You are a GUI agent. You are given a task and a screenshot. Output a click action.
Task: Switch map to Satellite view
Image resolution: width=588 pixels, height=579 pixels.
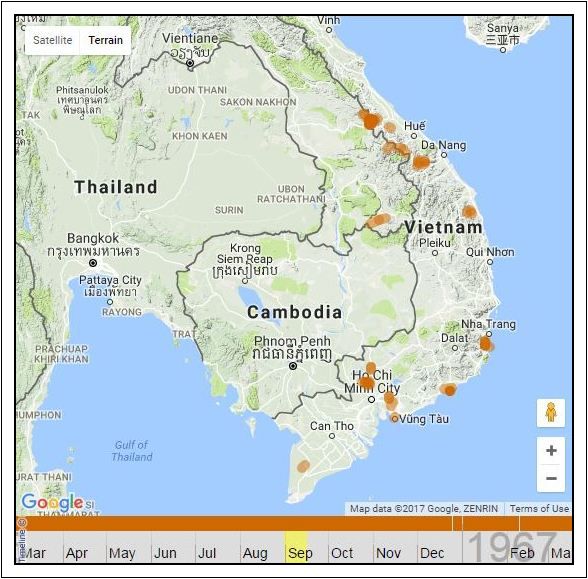(52, 40)
